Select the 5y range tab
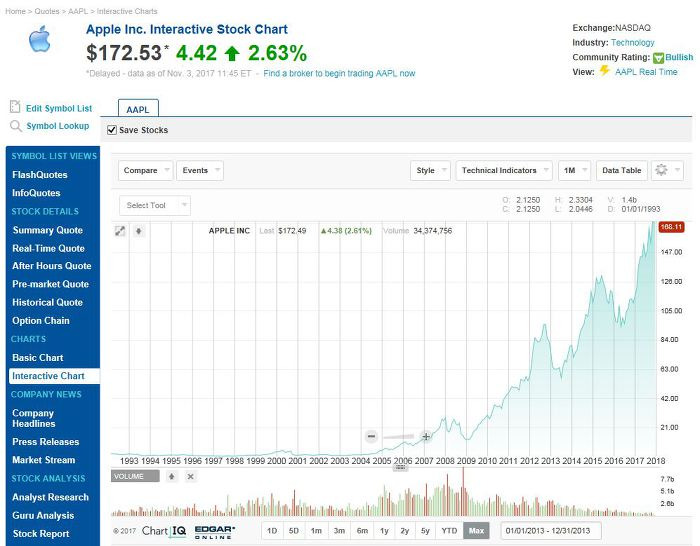The image size is (700, 546). (425, 531)
